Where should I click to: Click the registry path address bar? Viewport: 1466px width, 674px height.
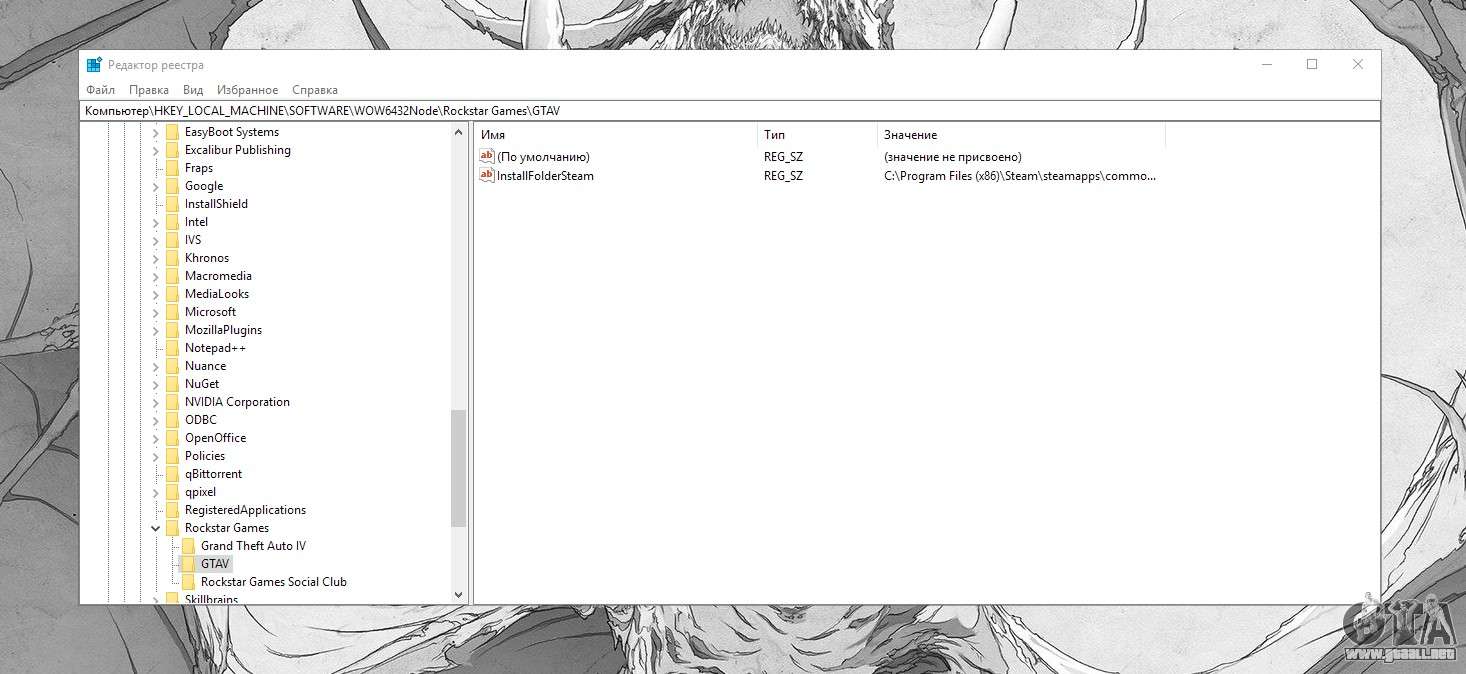(730, 111)
